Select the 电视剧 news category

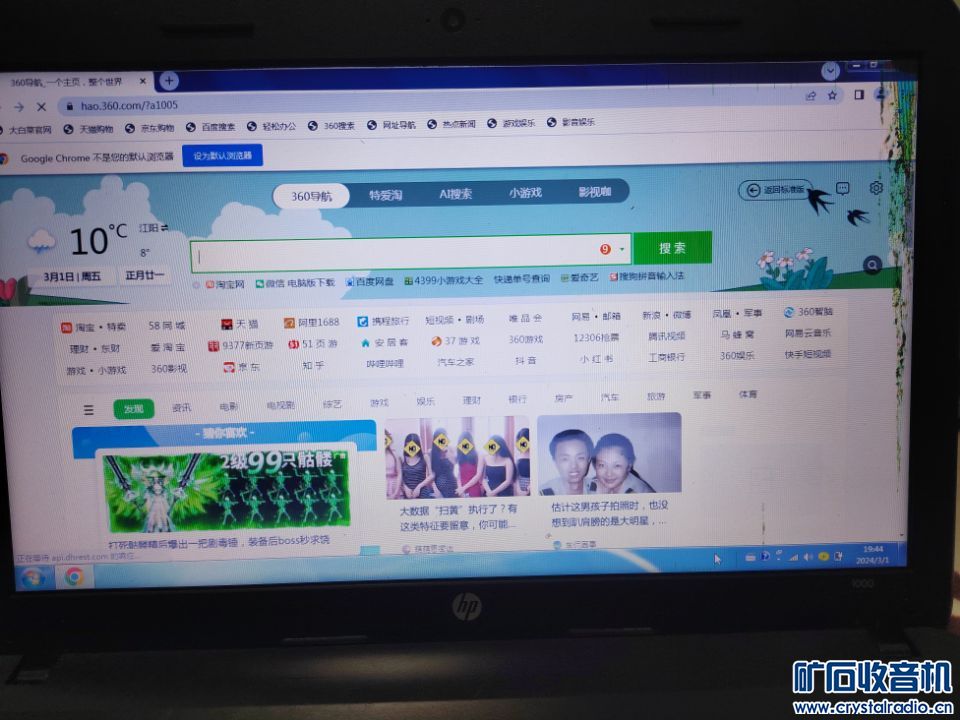tap(280, 405)
